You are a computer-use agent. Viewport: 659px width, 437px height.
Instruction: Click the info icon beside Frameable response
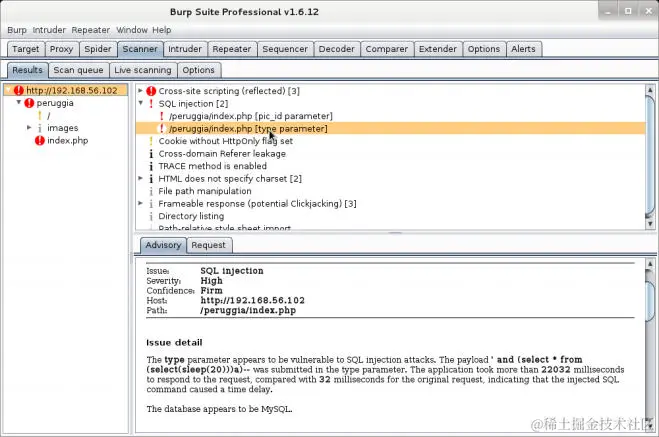151,204
